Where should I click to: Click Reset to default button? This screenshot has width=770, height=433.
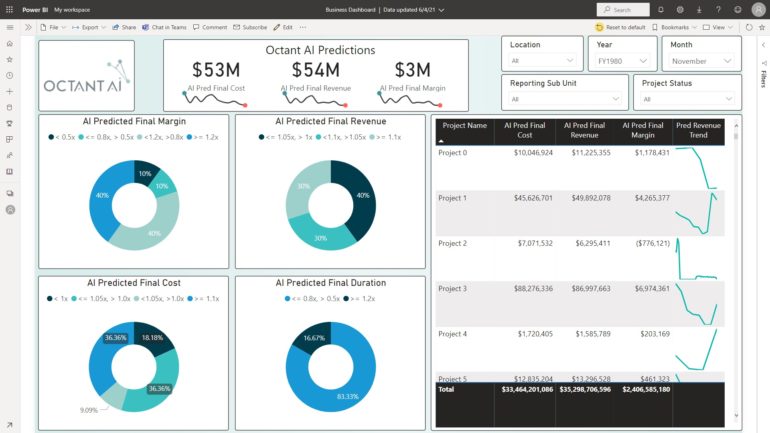620,27
